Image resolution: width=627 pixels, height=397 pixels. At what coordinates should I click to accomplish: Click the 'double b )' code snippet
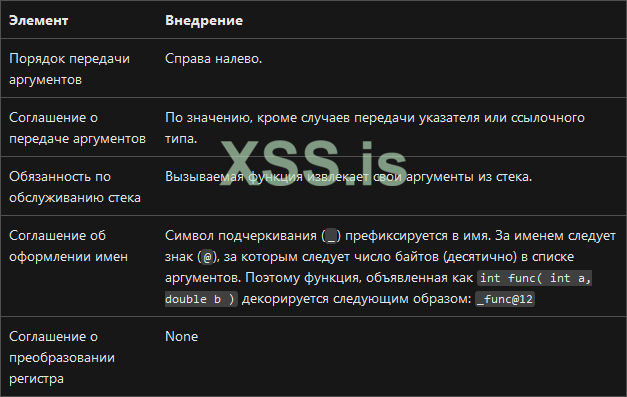tap(201, 299)
